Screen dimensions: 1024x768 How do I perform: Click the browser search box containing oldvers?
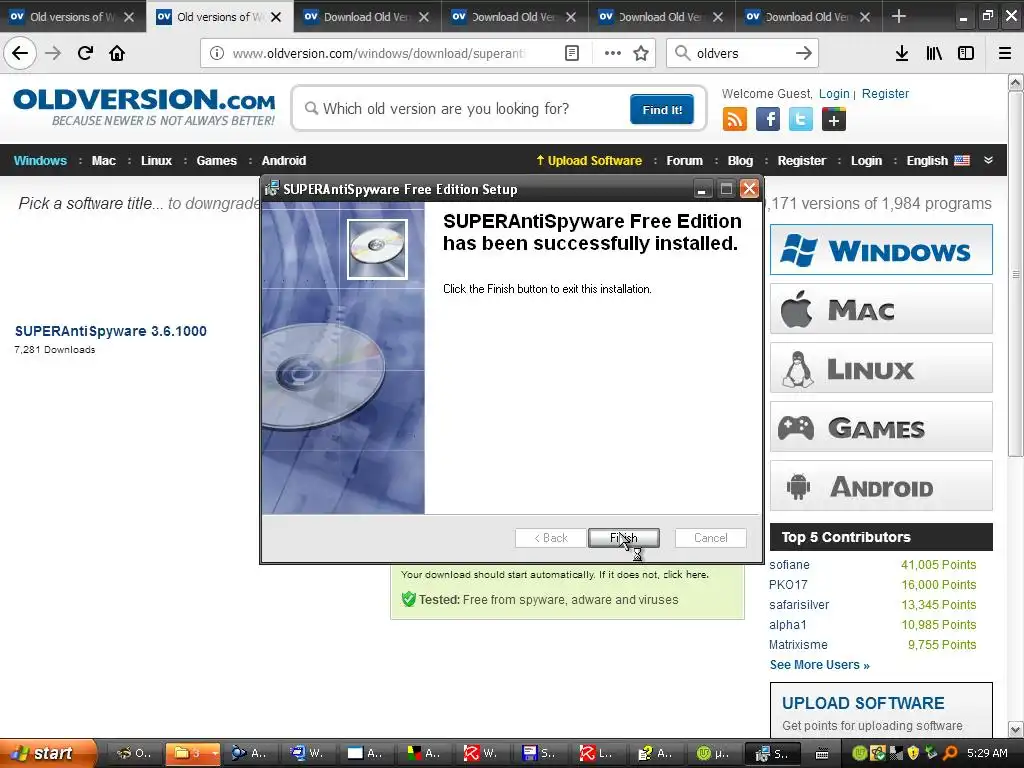pyautogui.click(x=742, y=53)
